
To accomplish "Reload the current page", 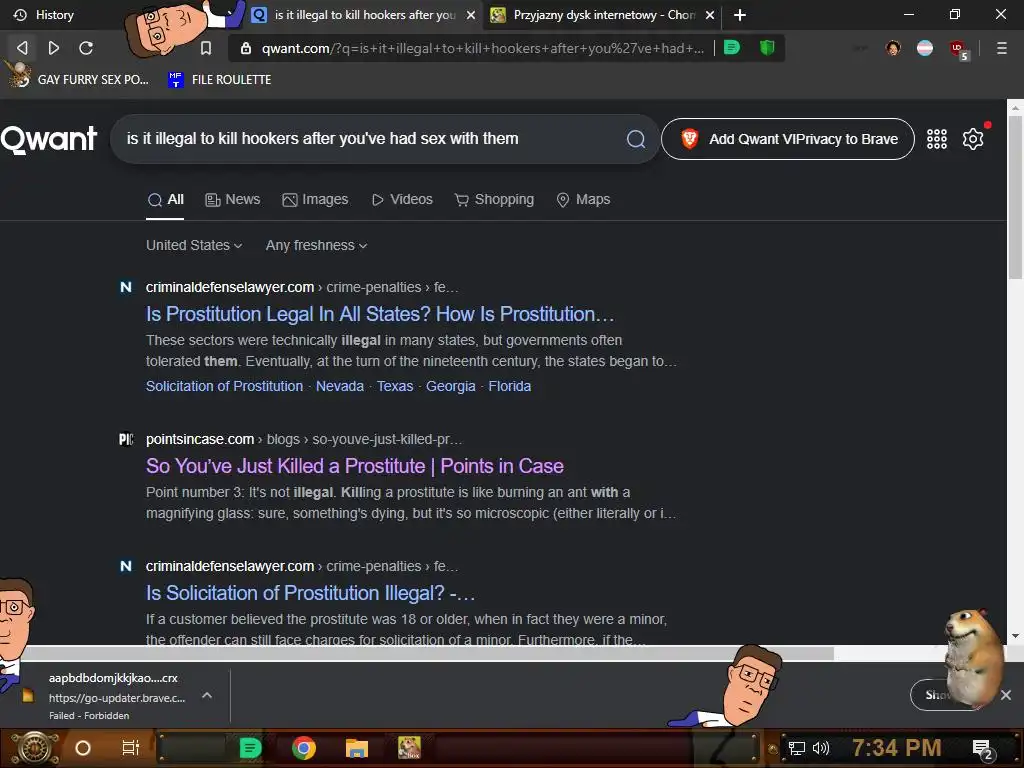I will coord(86,48).
